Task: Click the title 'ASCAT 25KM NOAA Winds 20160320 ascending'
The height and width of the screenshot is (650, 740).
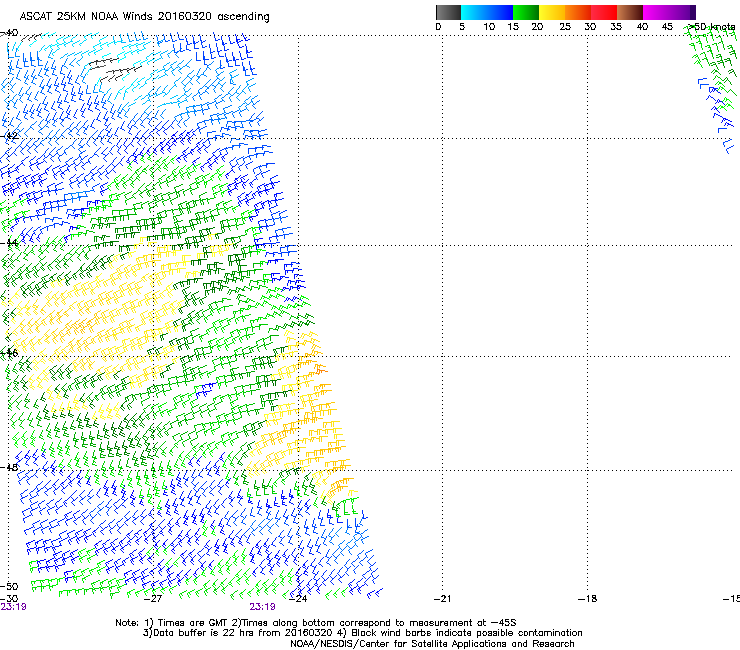Action: (x=144, y=17)
